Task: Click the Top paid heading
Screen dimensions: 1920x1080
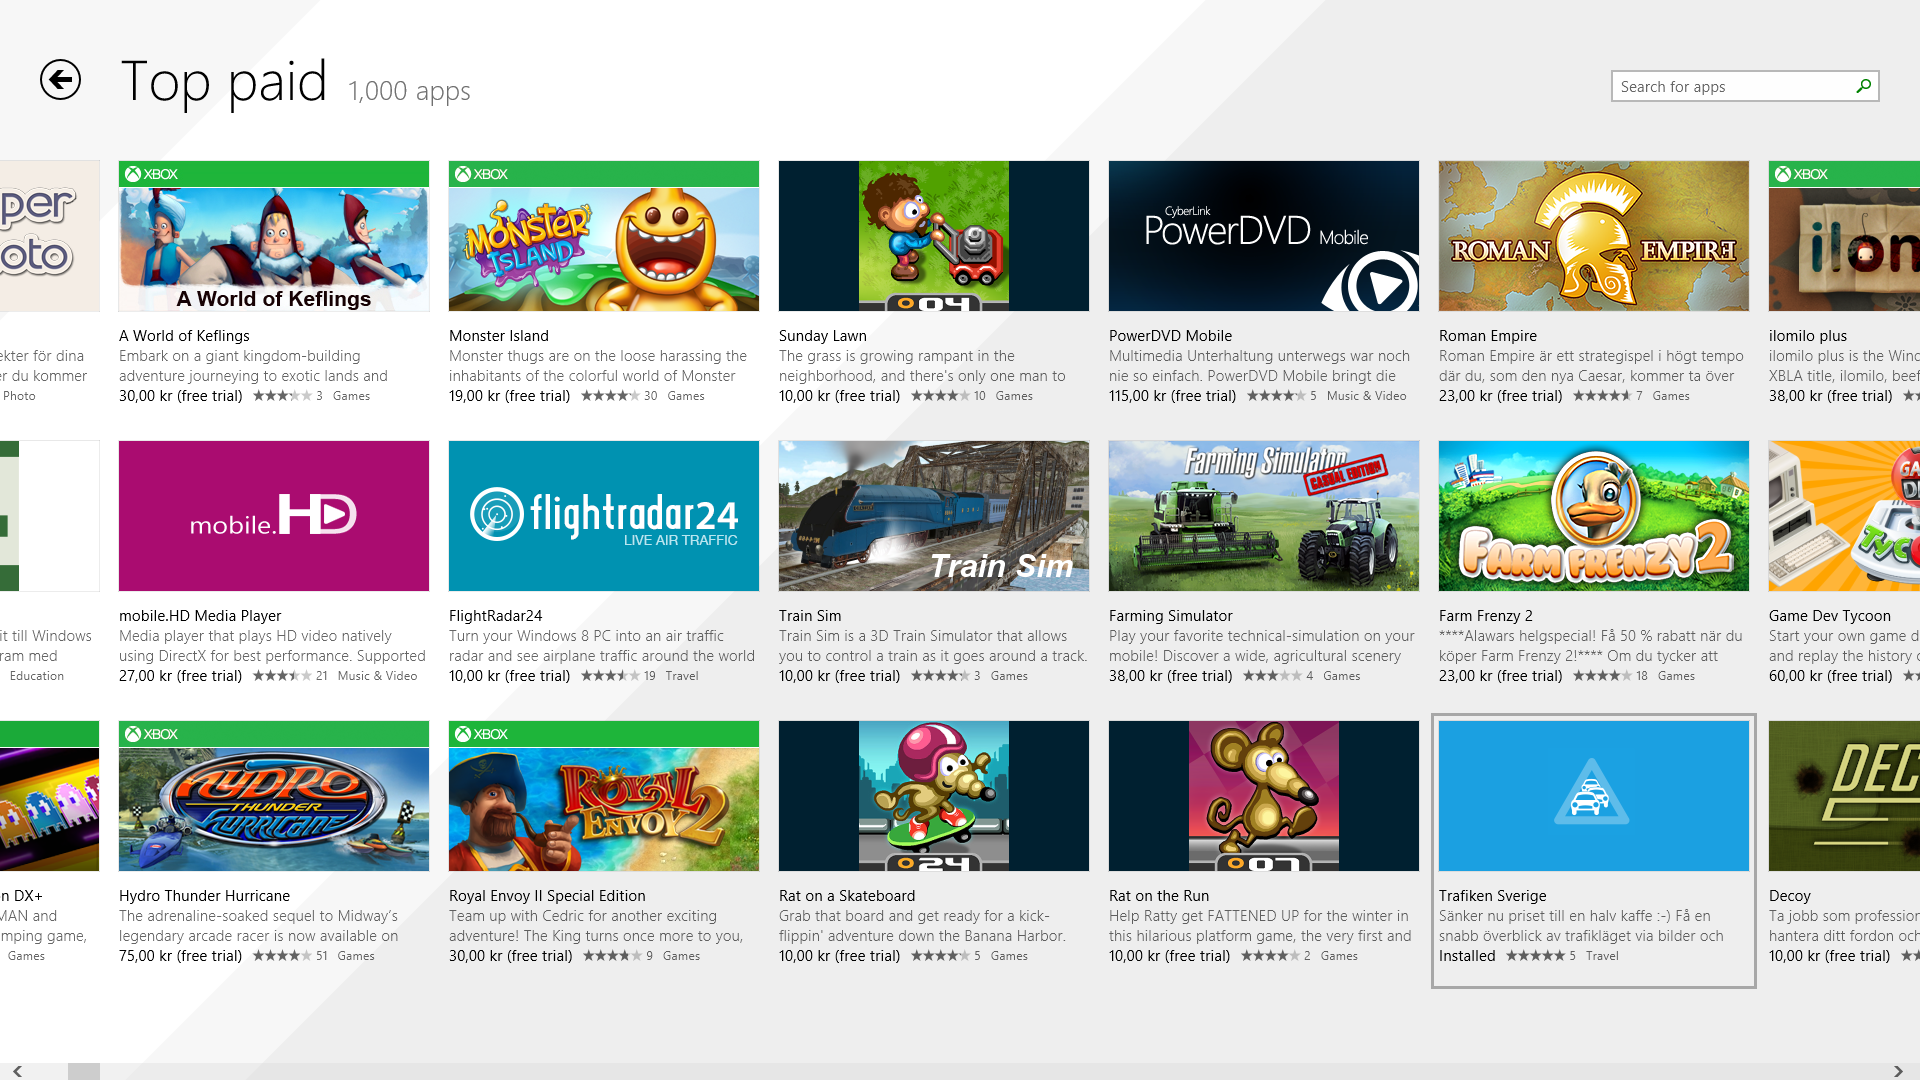Action: 225,82
